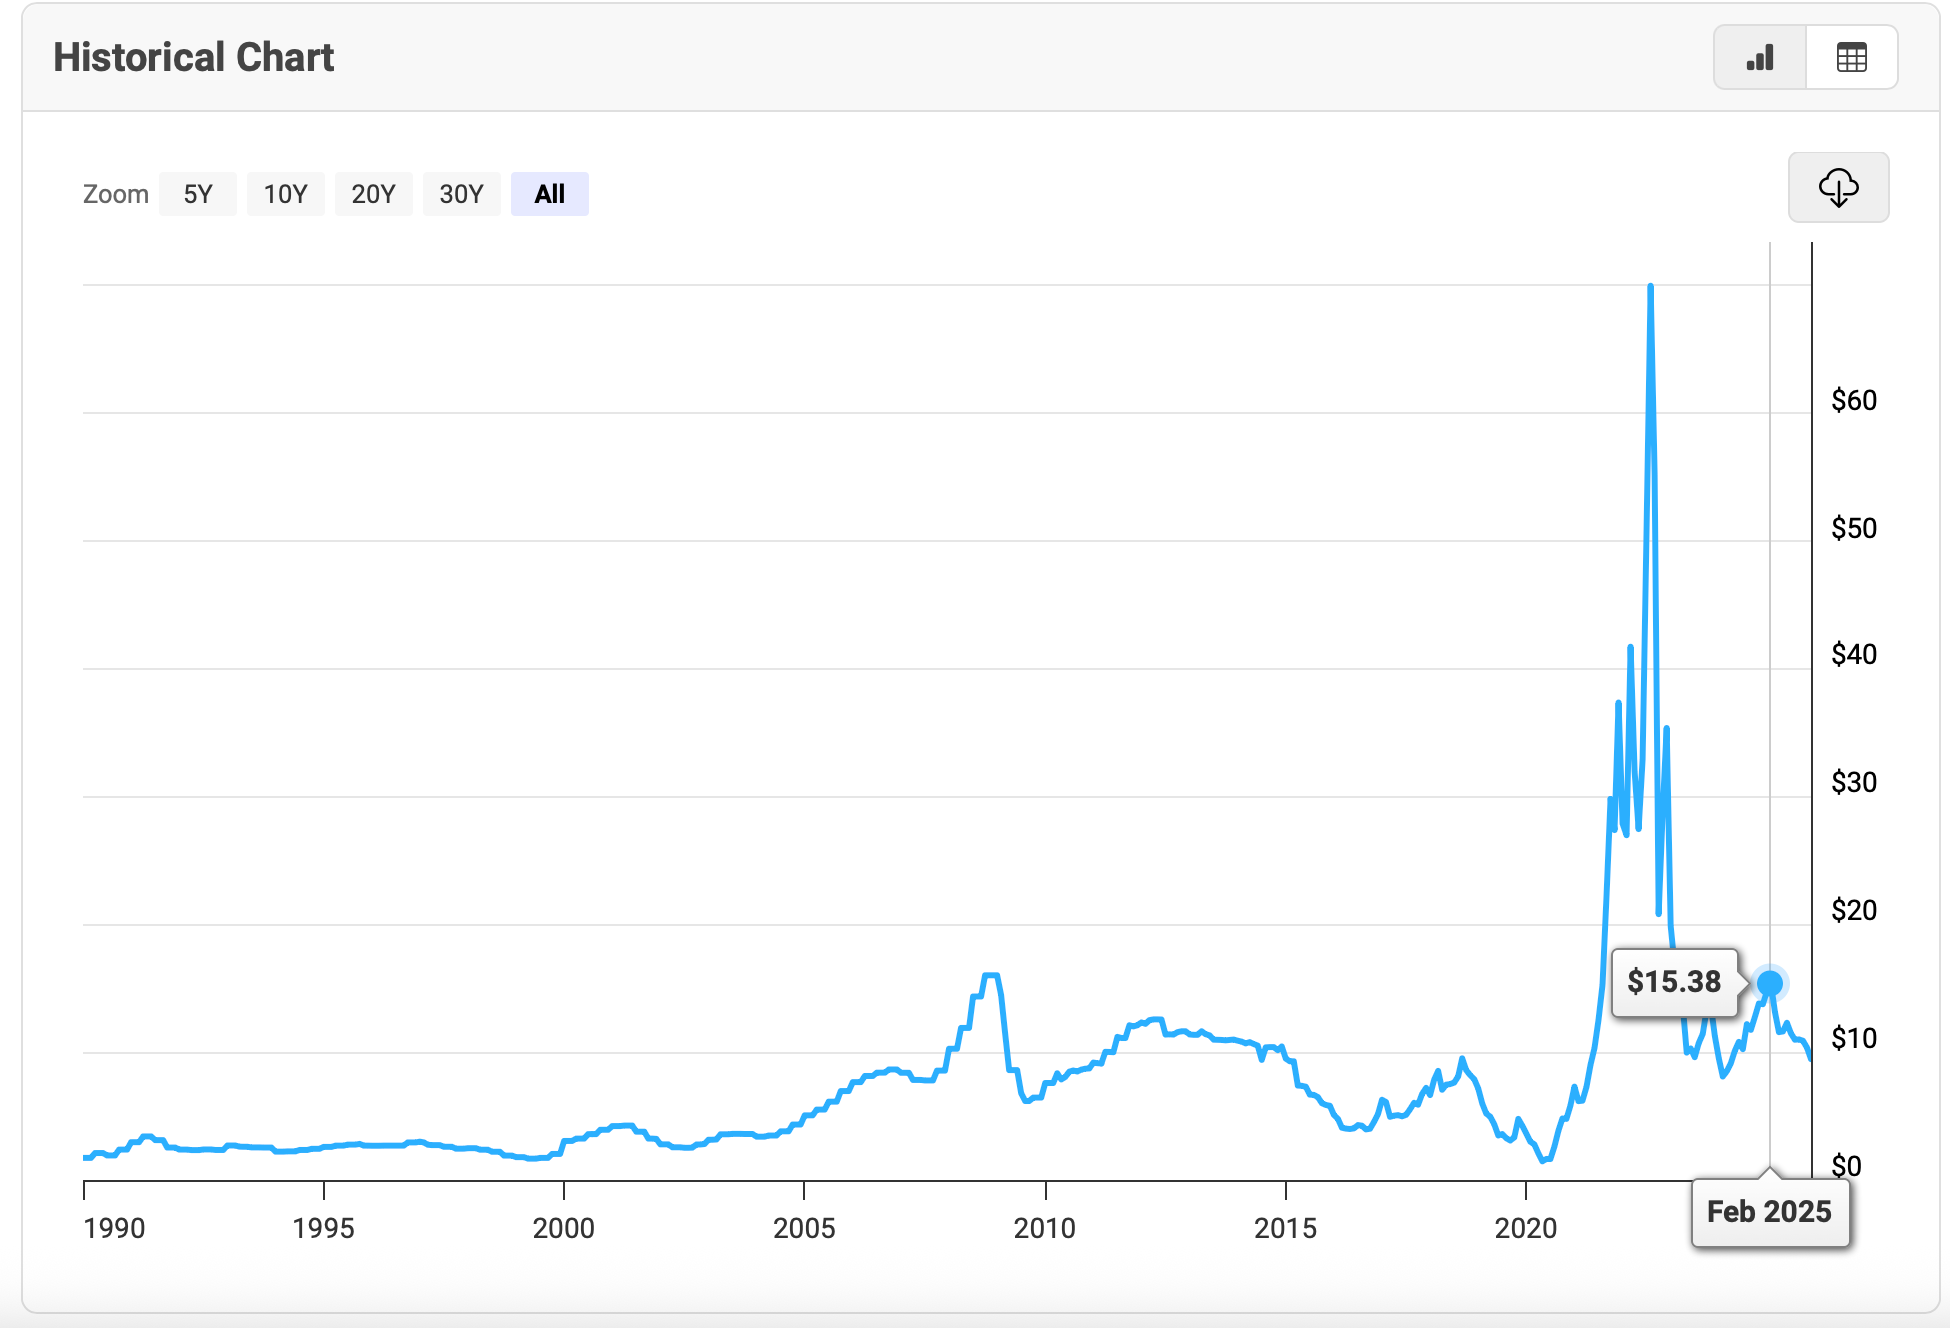The height and width of the screenshot is (1328, 1950).
Task: Select the All zoom range
Action: pos(549,194)
